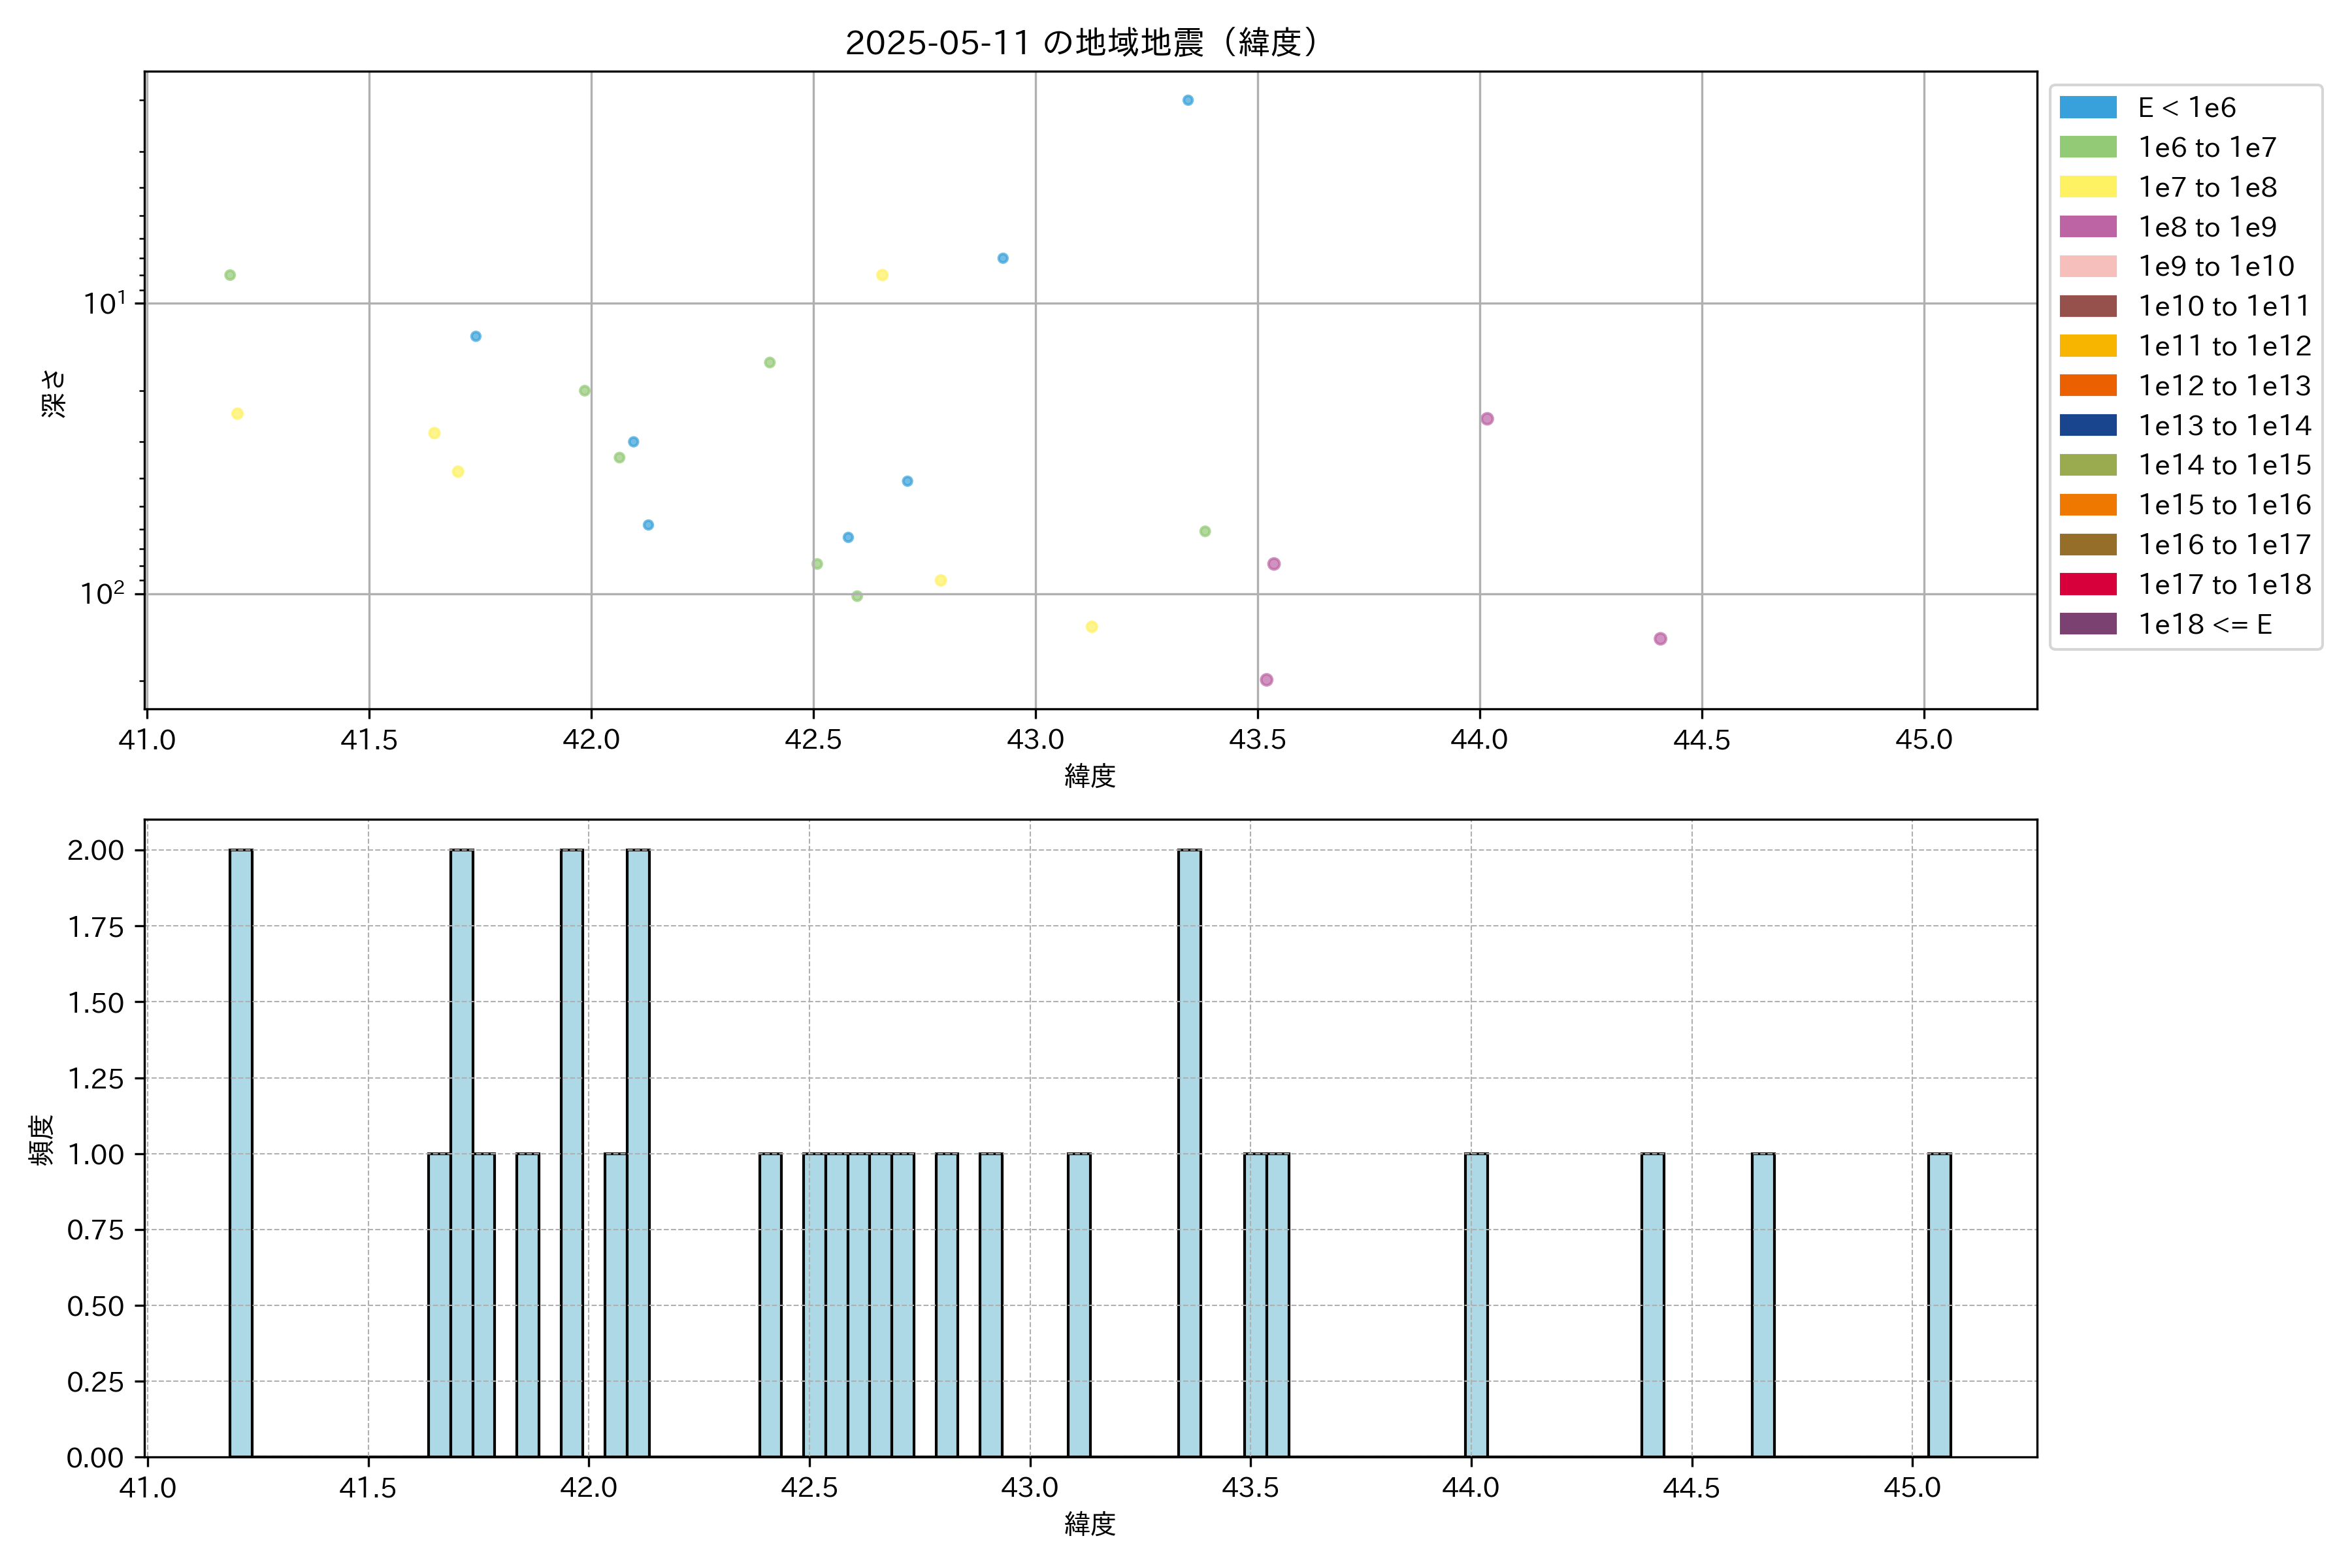Click the purple point near latitude 44.4
2352x1568 pixels.
coord(1660,639)
